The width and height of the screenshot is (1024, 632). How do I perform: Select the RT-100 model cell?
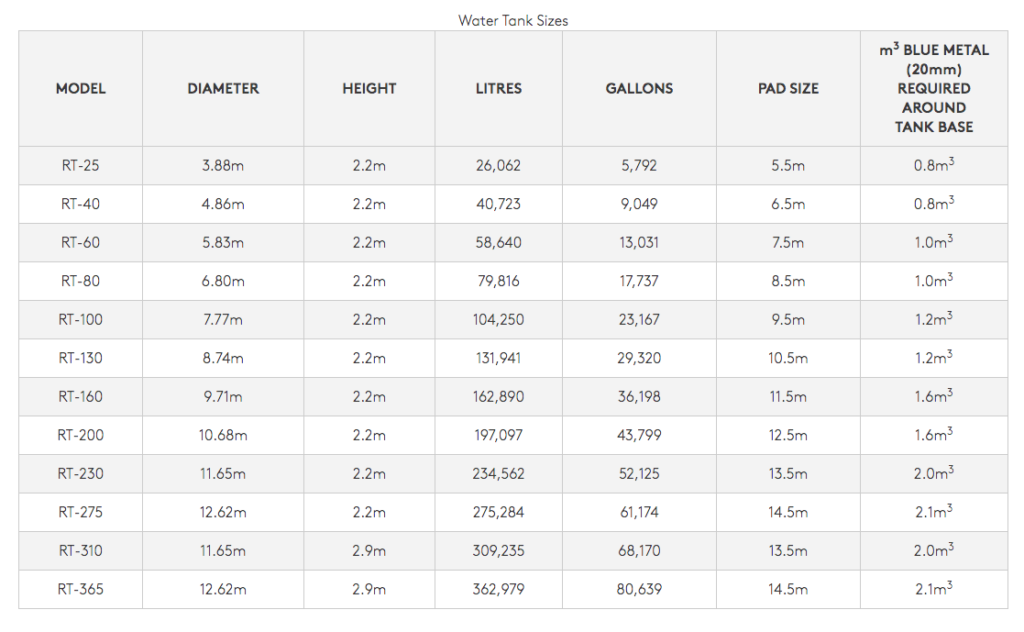[80, 320]
